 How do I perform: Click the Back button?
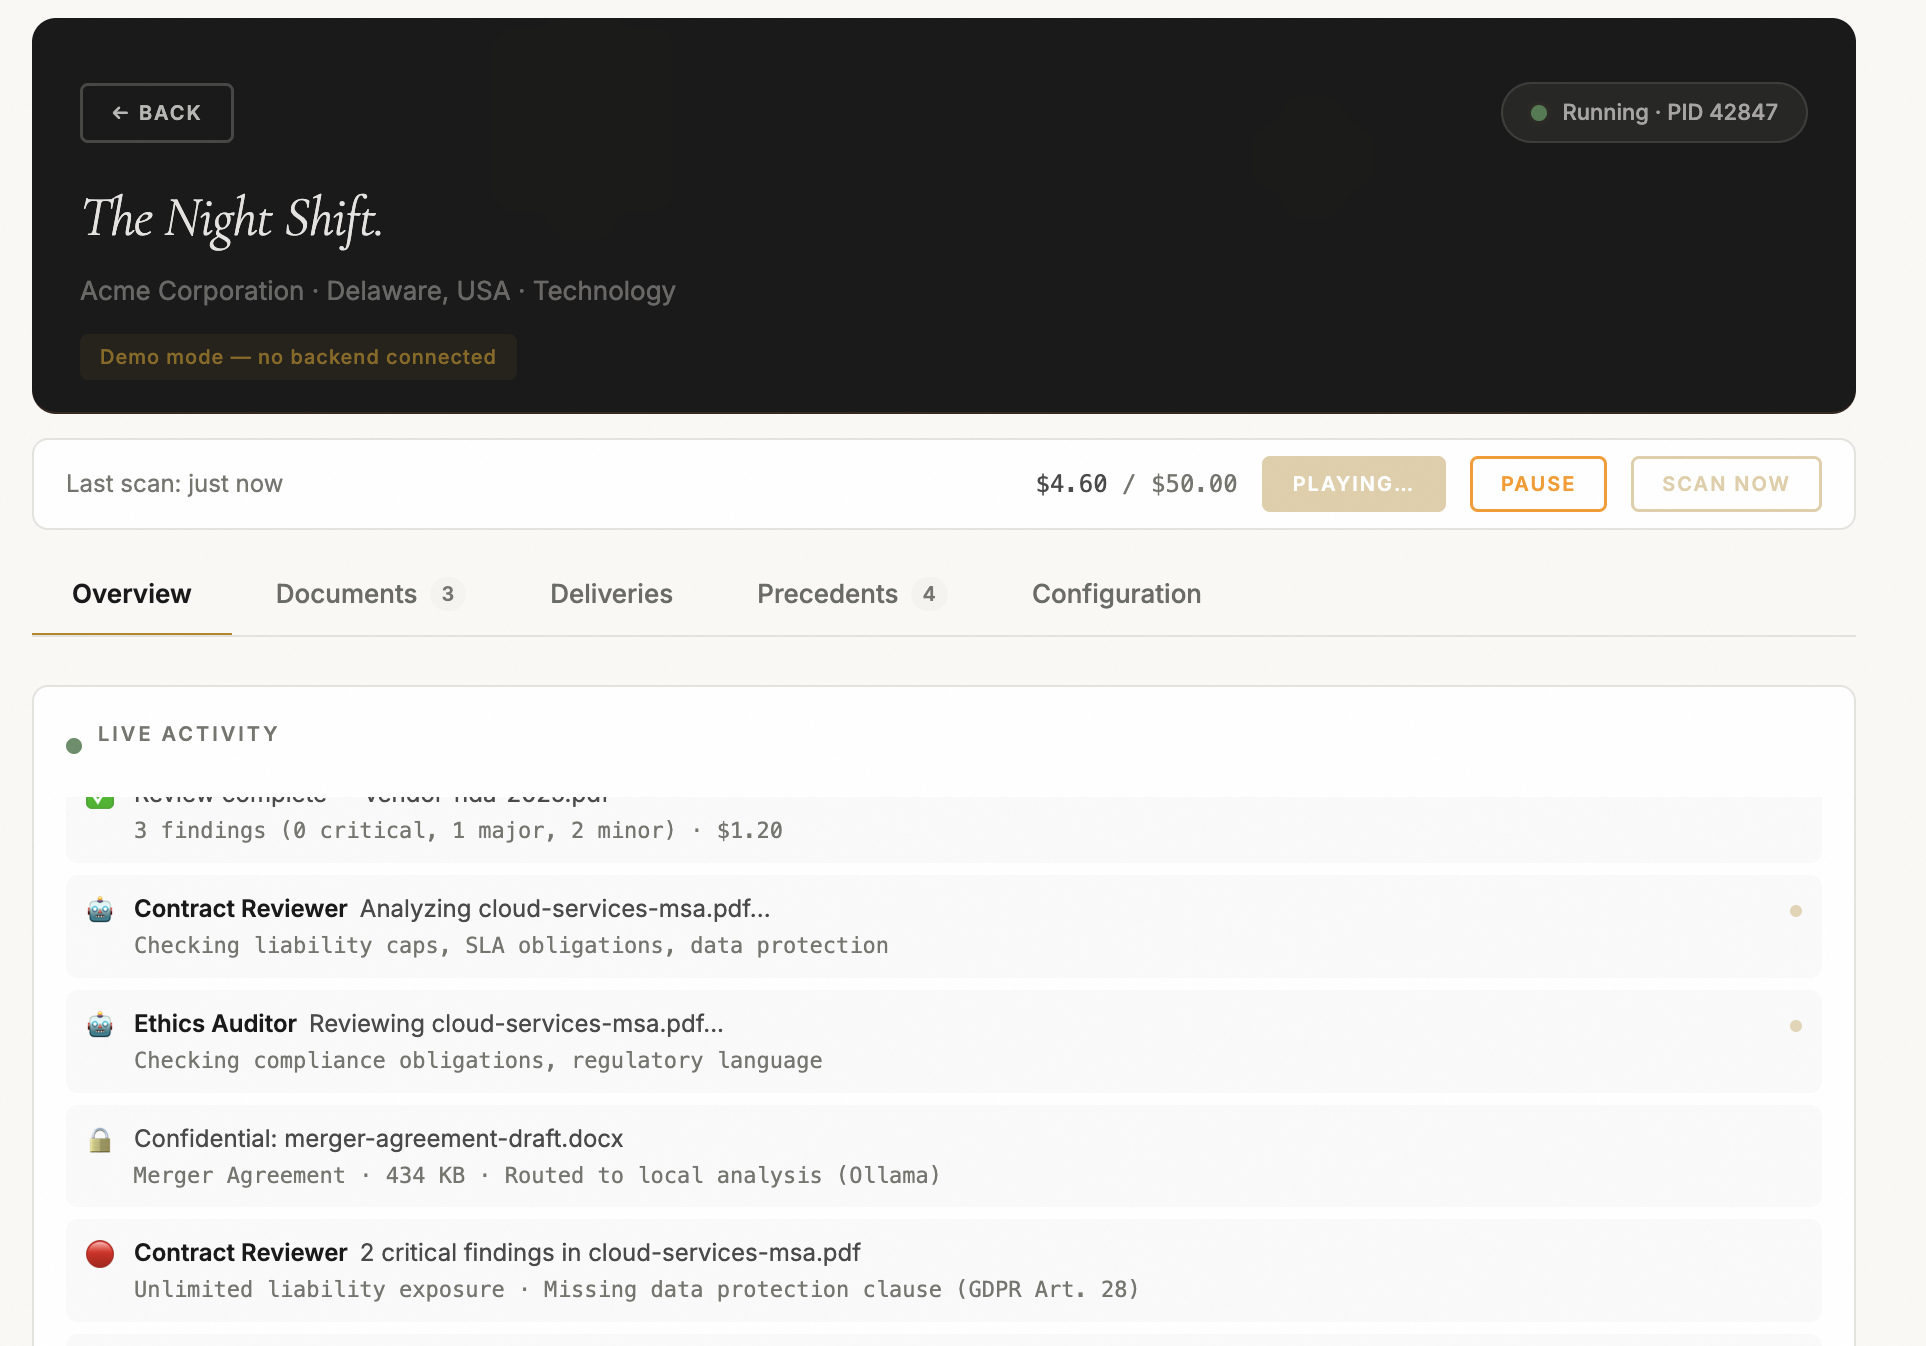pyautogui.click(x=157, y=113)
